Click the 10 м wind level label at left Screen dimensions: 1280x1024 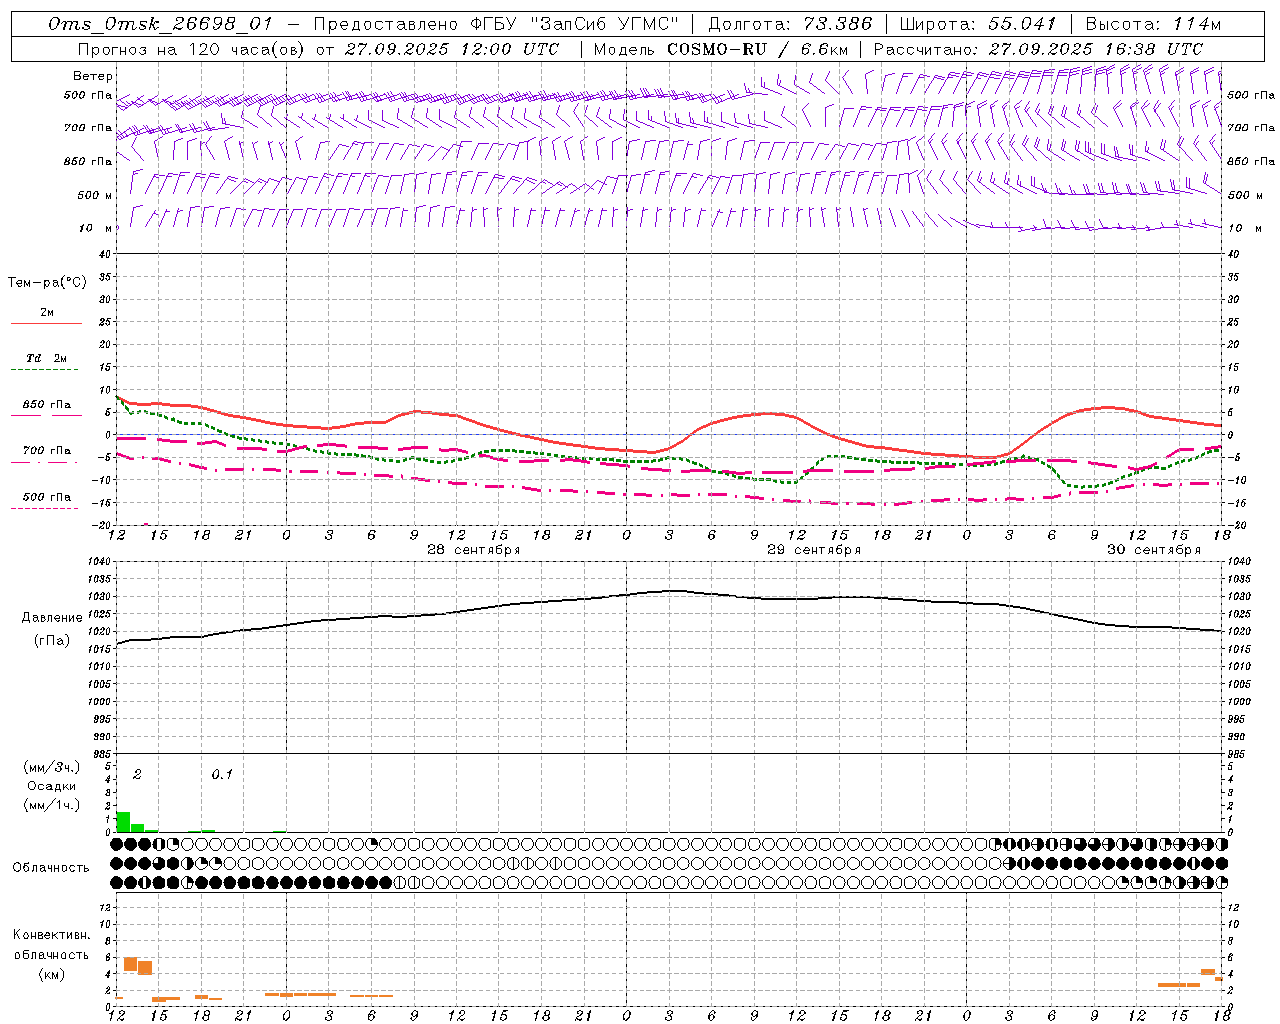point(96,228)
